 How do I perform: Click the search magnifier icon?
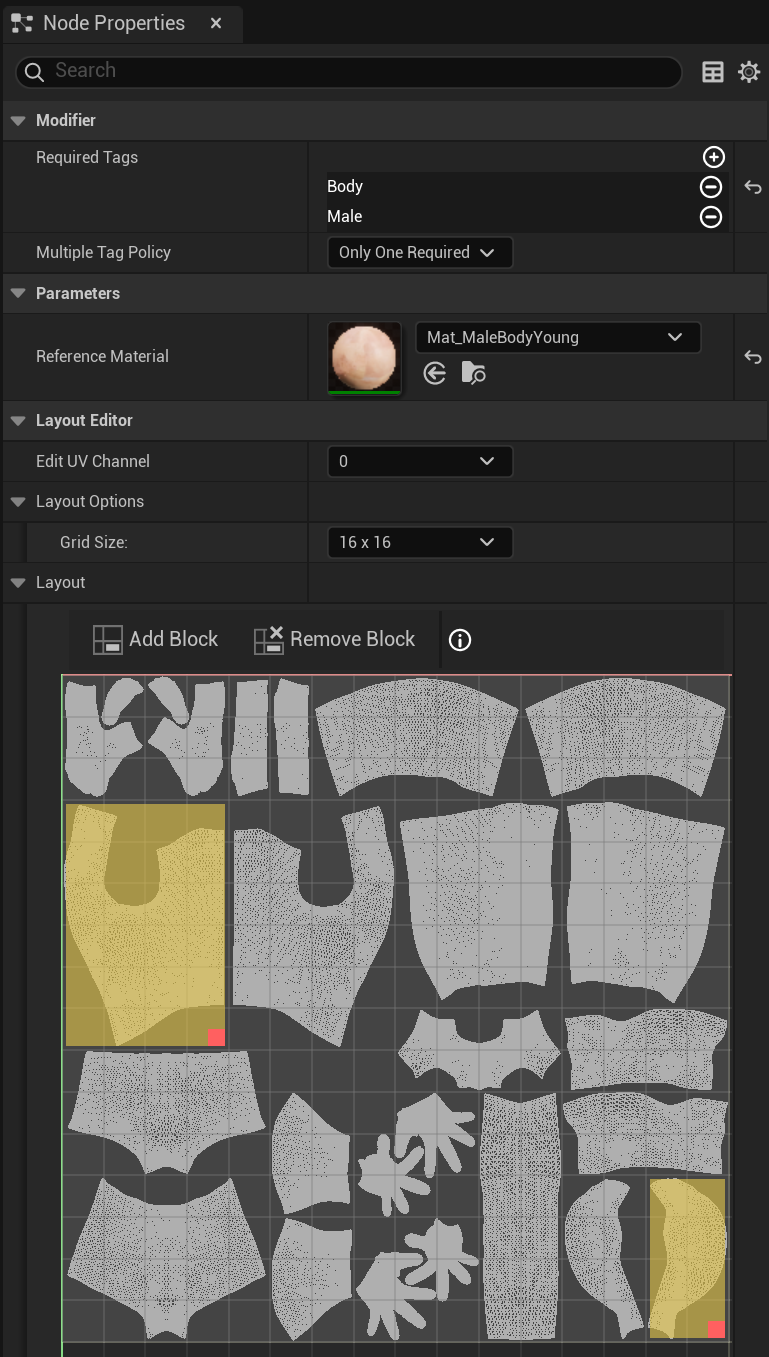coord(34,71)
